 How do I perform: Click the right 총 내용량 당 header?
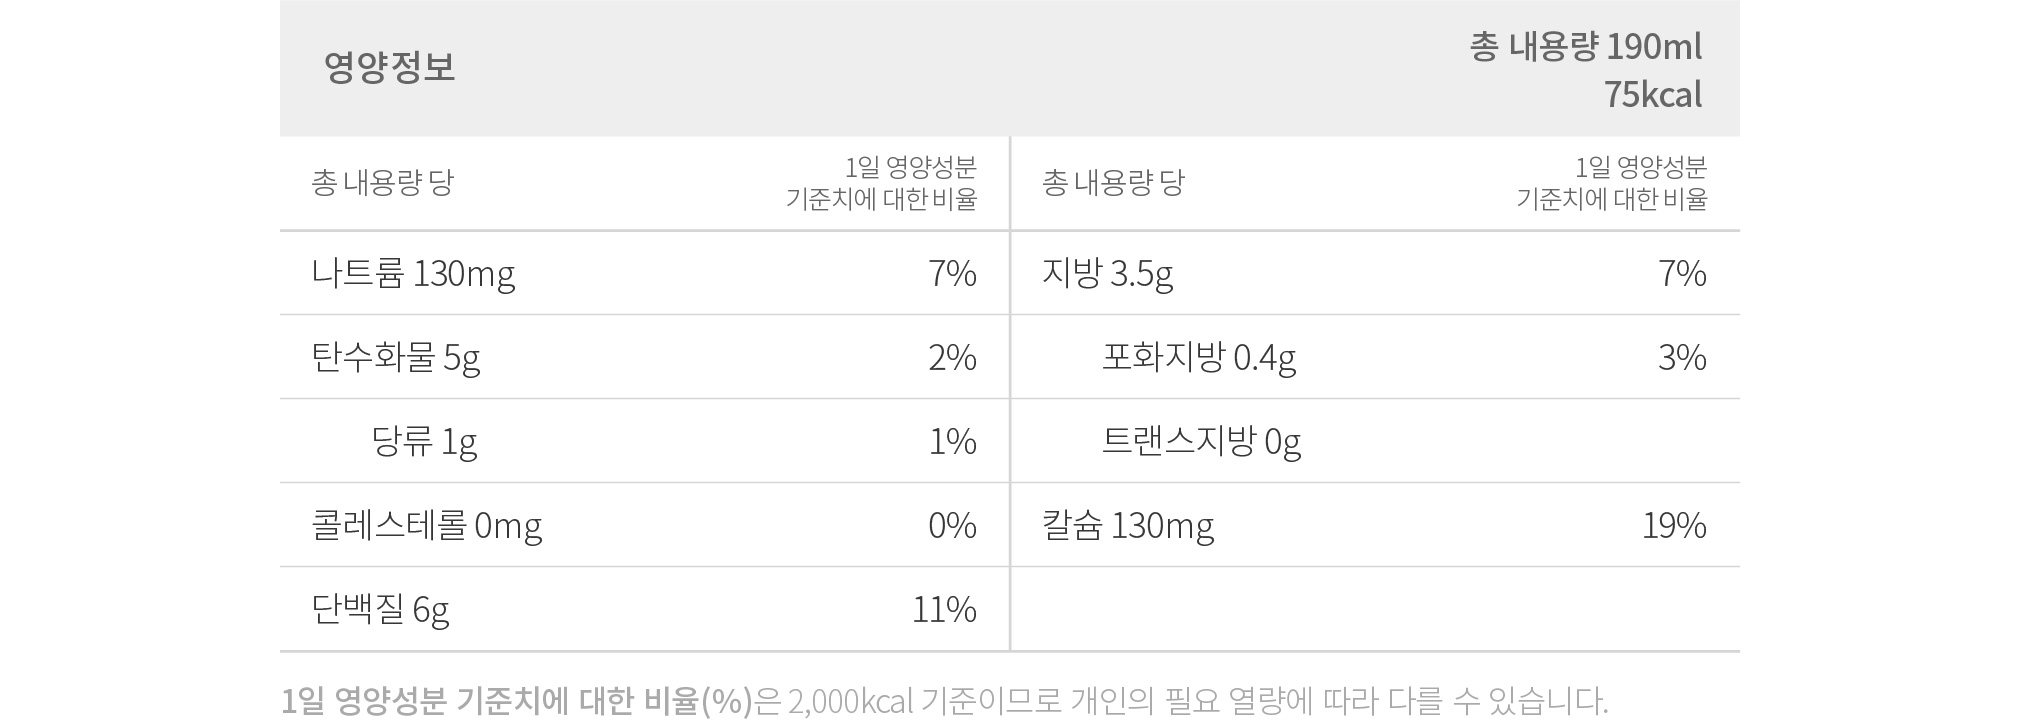pos(1112,182)
